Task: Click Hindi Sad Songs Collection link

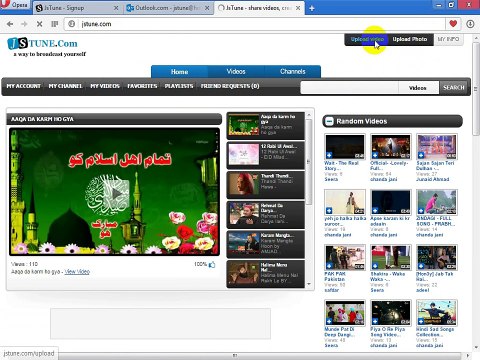Action: (435, 332)
